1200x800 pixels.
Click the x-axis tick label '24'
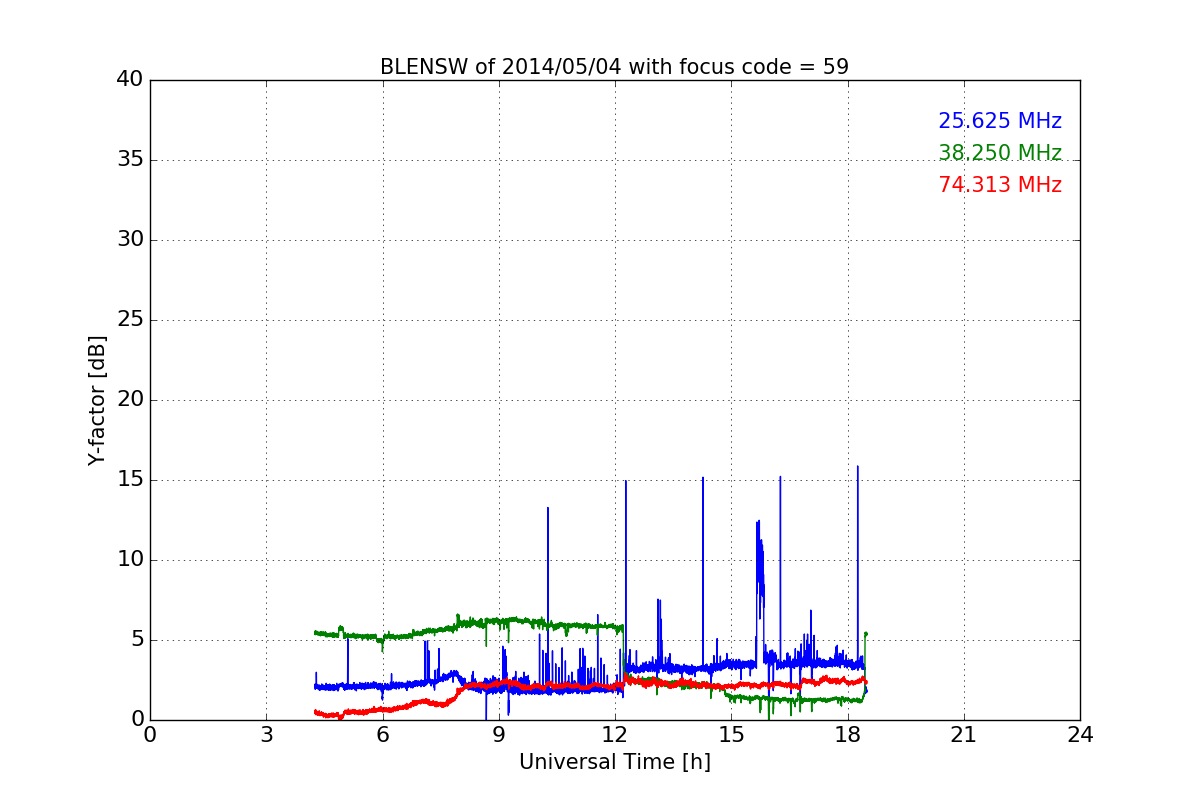1080,735
